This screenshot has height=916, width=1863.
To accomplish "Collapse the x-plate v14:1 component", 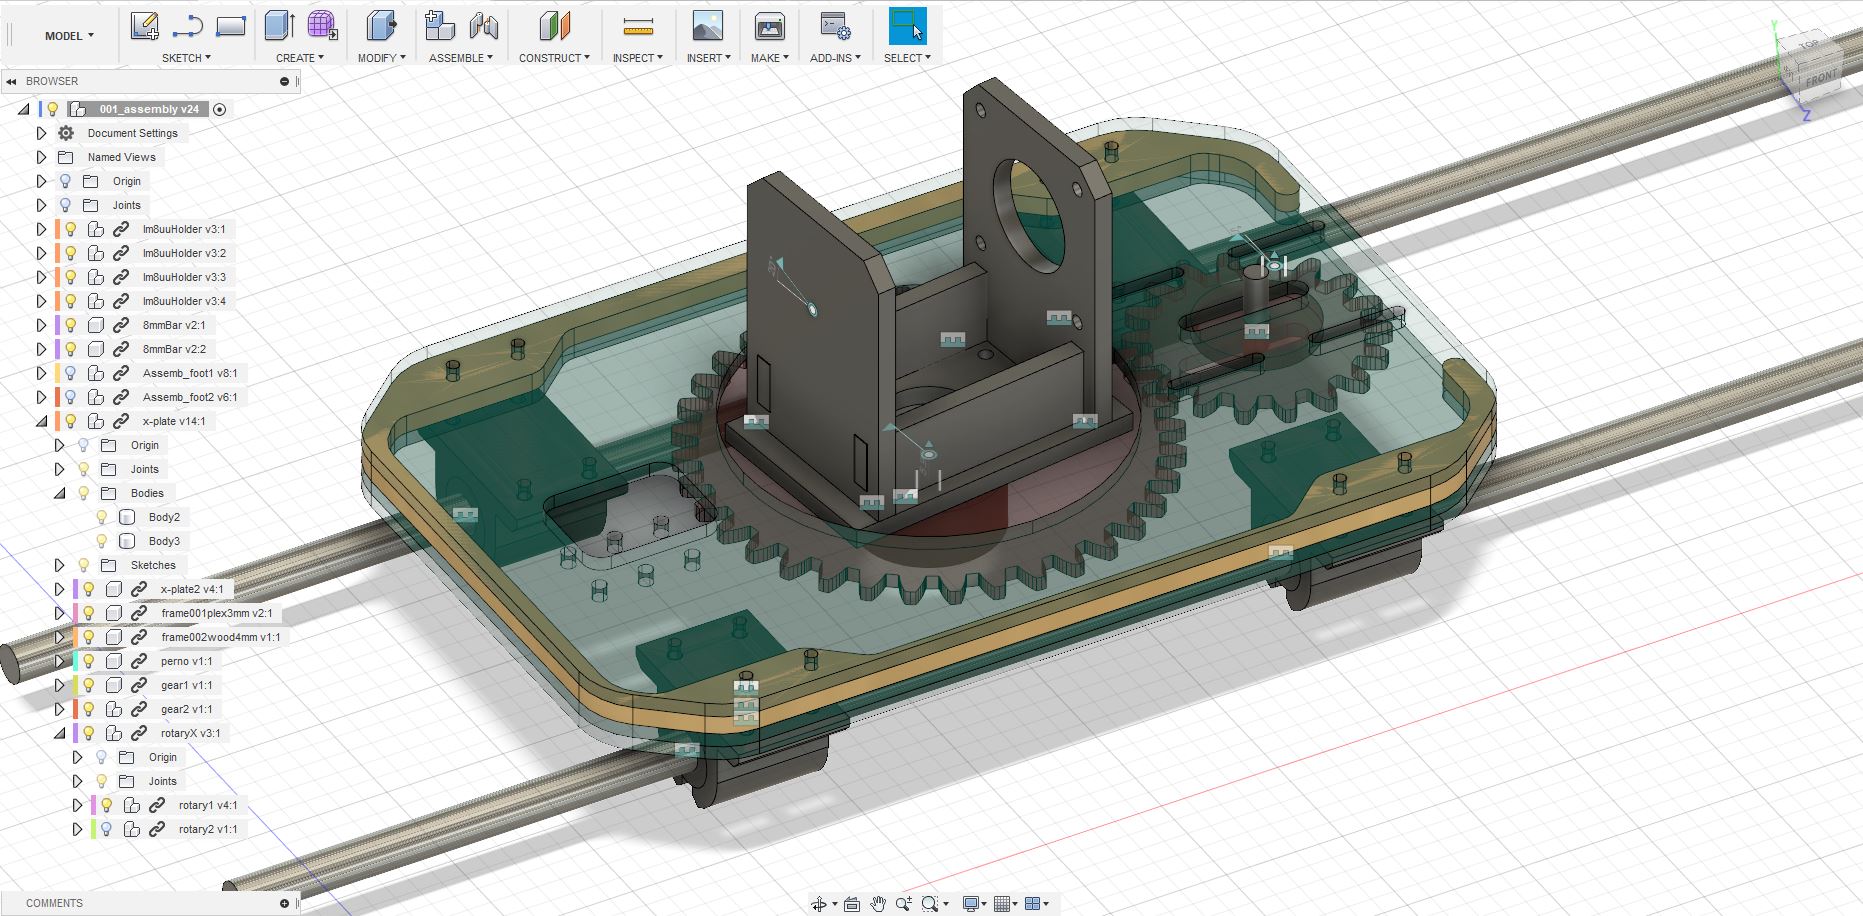I will click(x=41, y=421).
